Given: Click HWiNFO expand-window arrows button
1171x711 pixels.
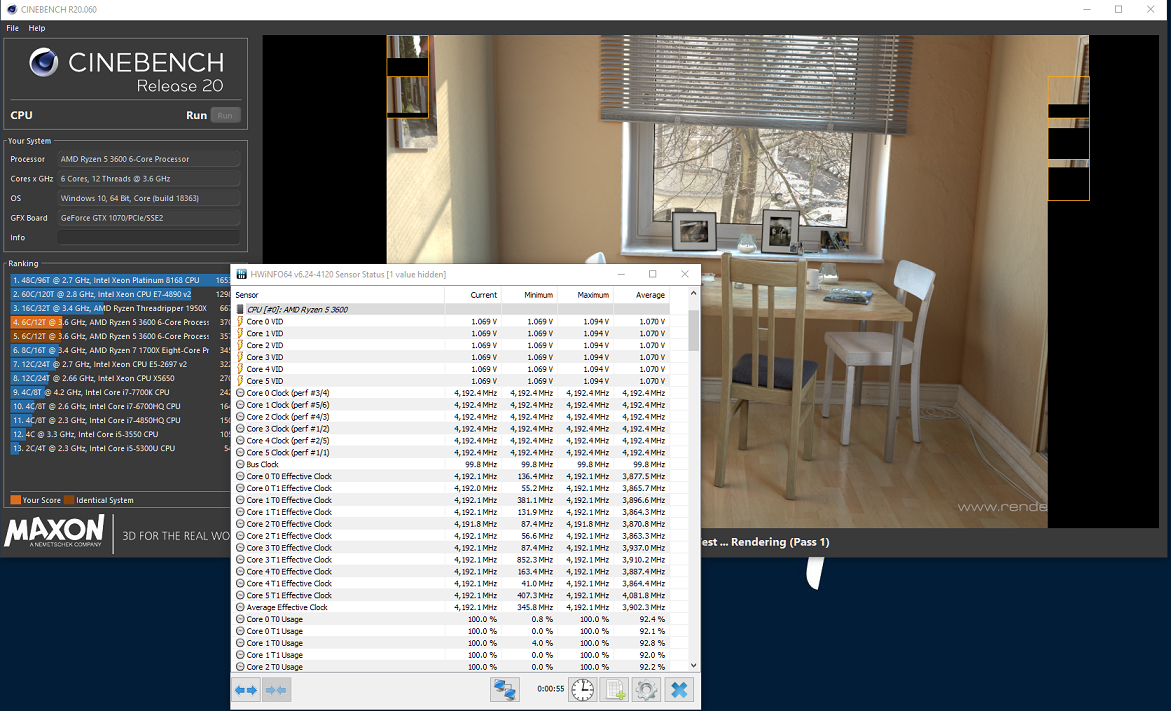Looking at the screenshot, I should pos(246,690).
